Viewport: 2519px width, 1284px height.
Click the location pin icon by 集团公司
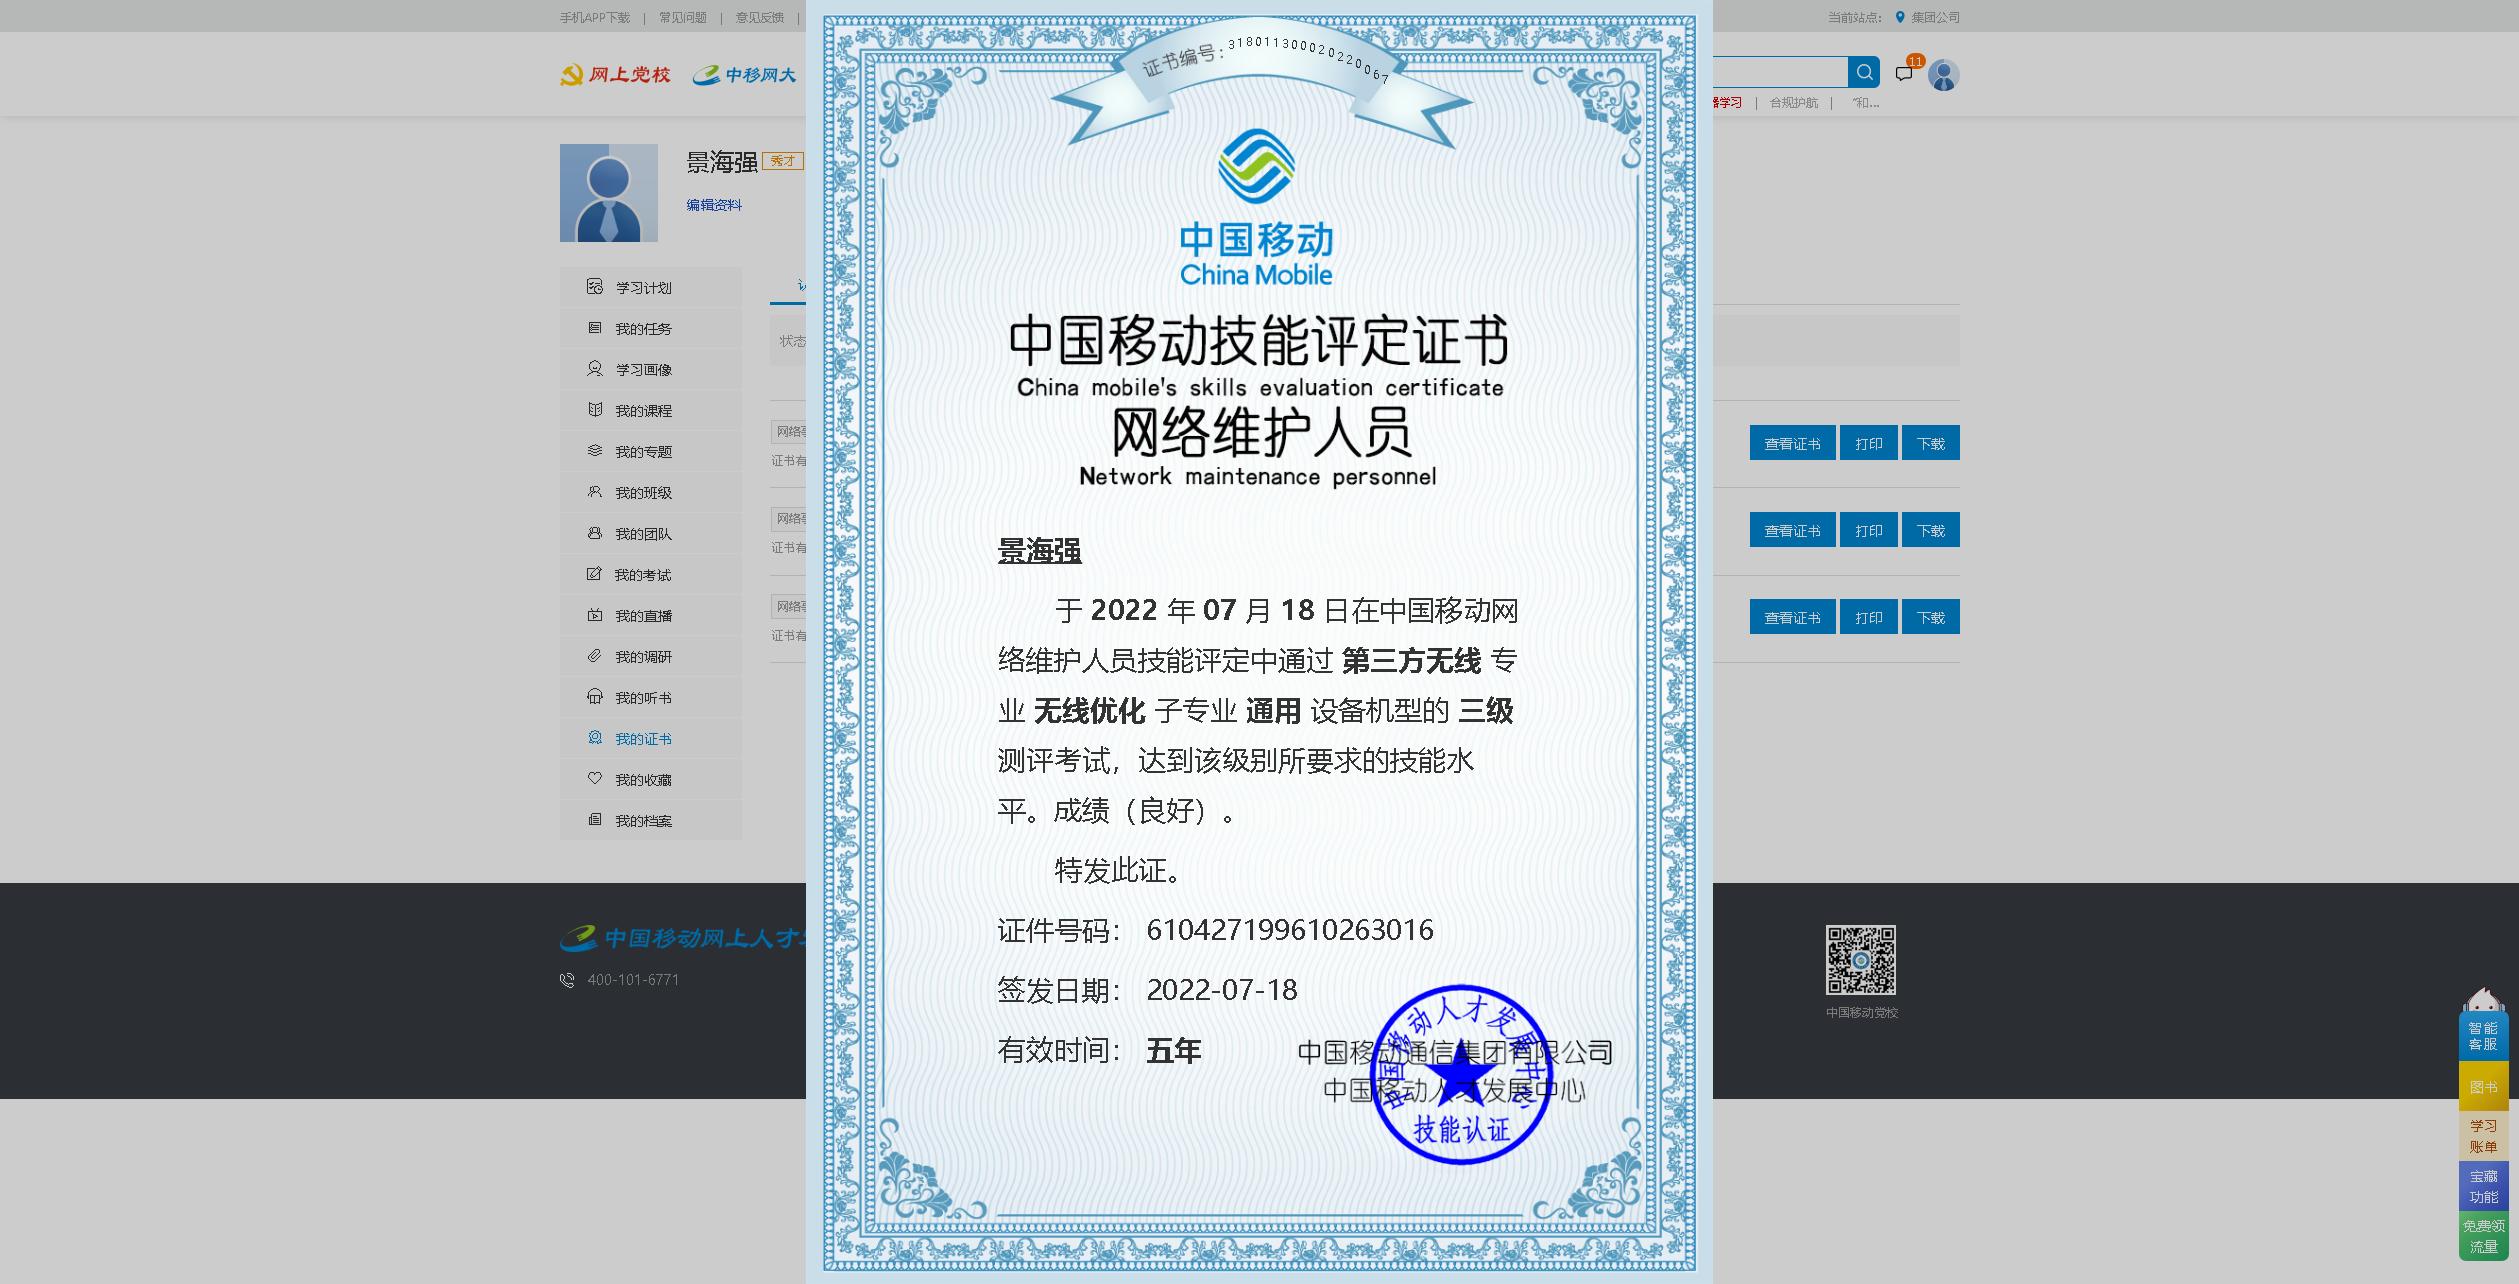point(1900,17)
